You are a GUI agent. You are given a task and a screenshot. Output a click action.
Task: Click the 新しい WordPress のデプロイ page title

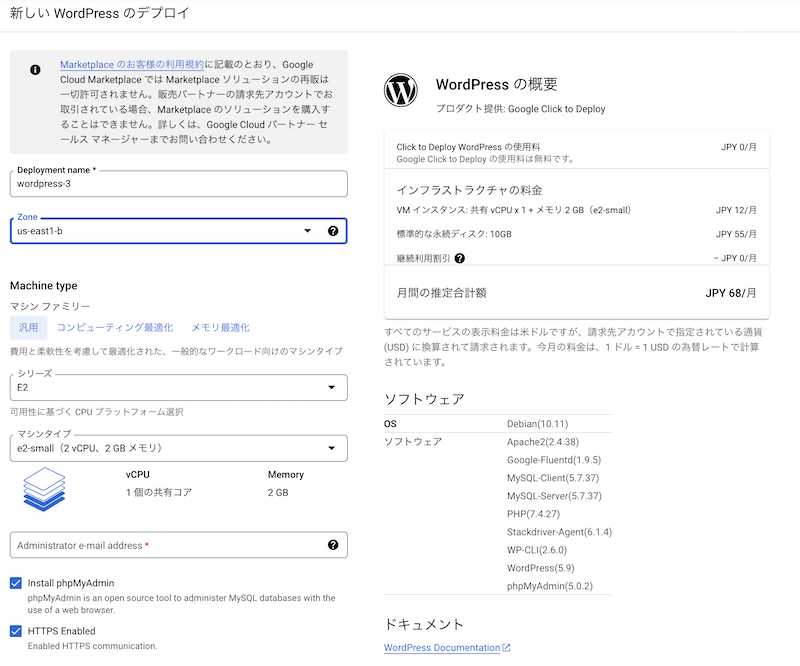tap(99, 13)
